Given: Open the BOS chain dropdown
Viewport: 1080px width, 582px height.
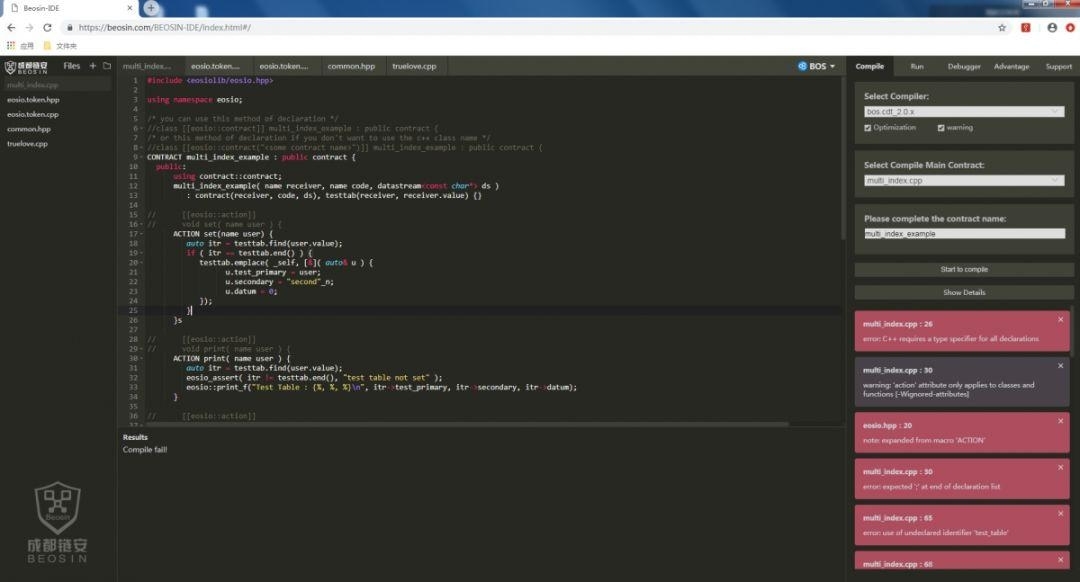Looking at the screenshot, I should (x=817, y=66).
